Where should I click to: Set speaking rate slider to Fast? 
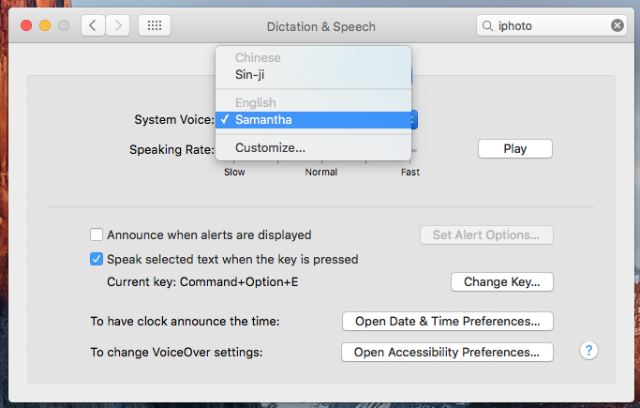click(x=410, y=152)
